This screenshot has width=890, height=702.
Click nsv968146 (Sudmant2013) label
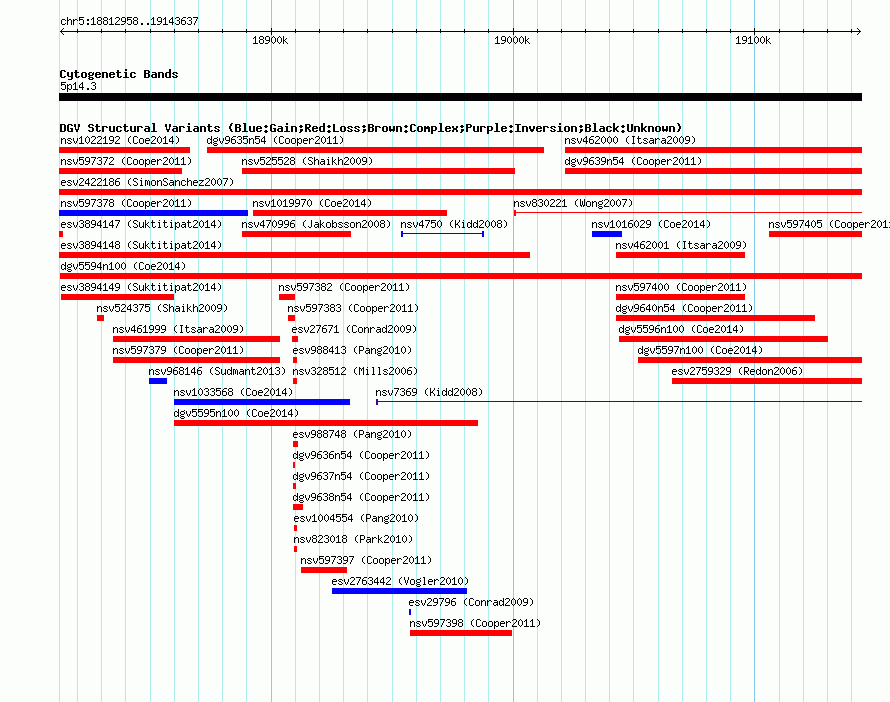[217, 371]
